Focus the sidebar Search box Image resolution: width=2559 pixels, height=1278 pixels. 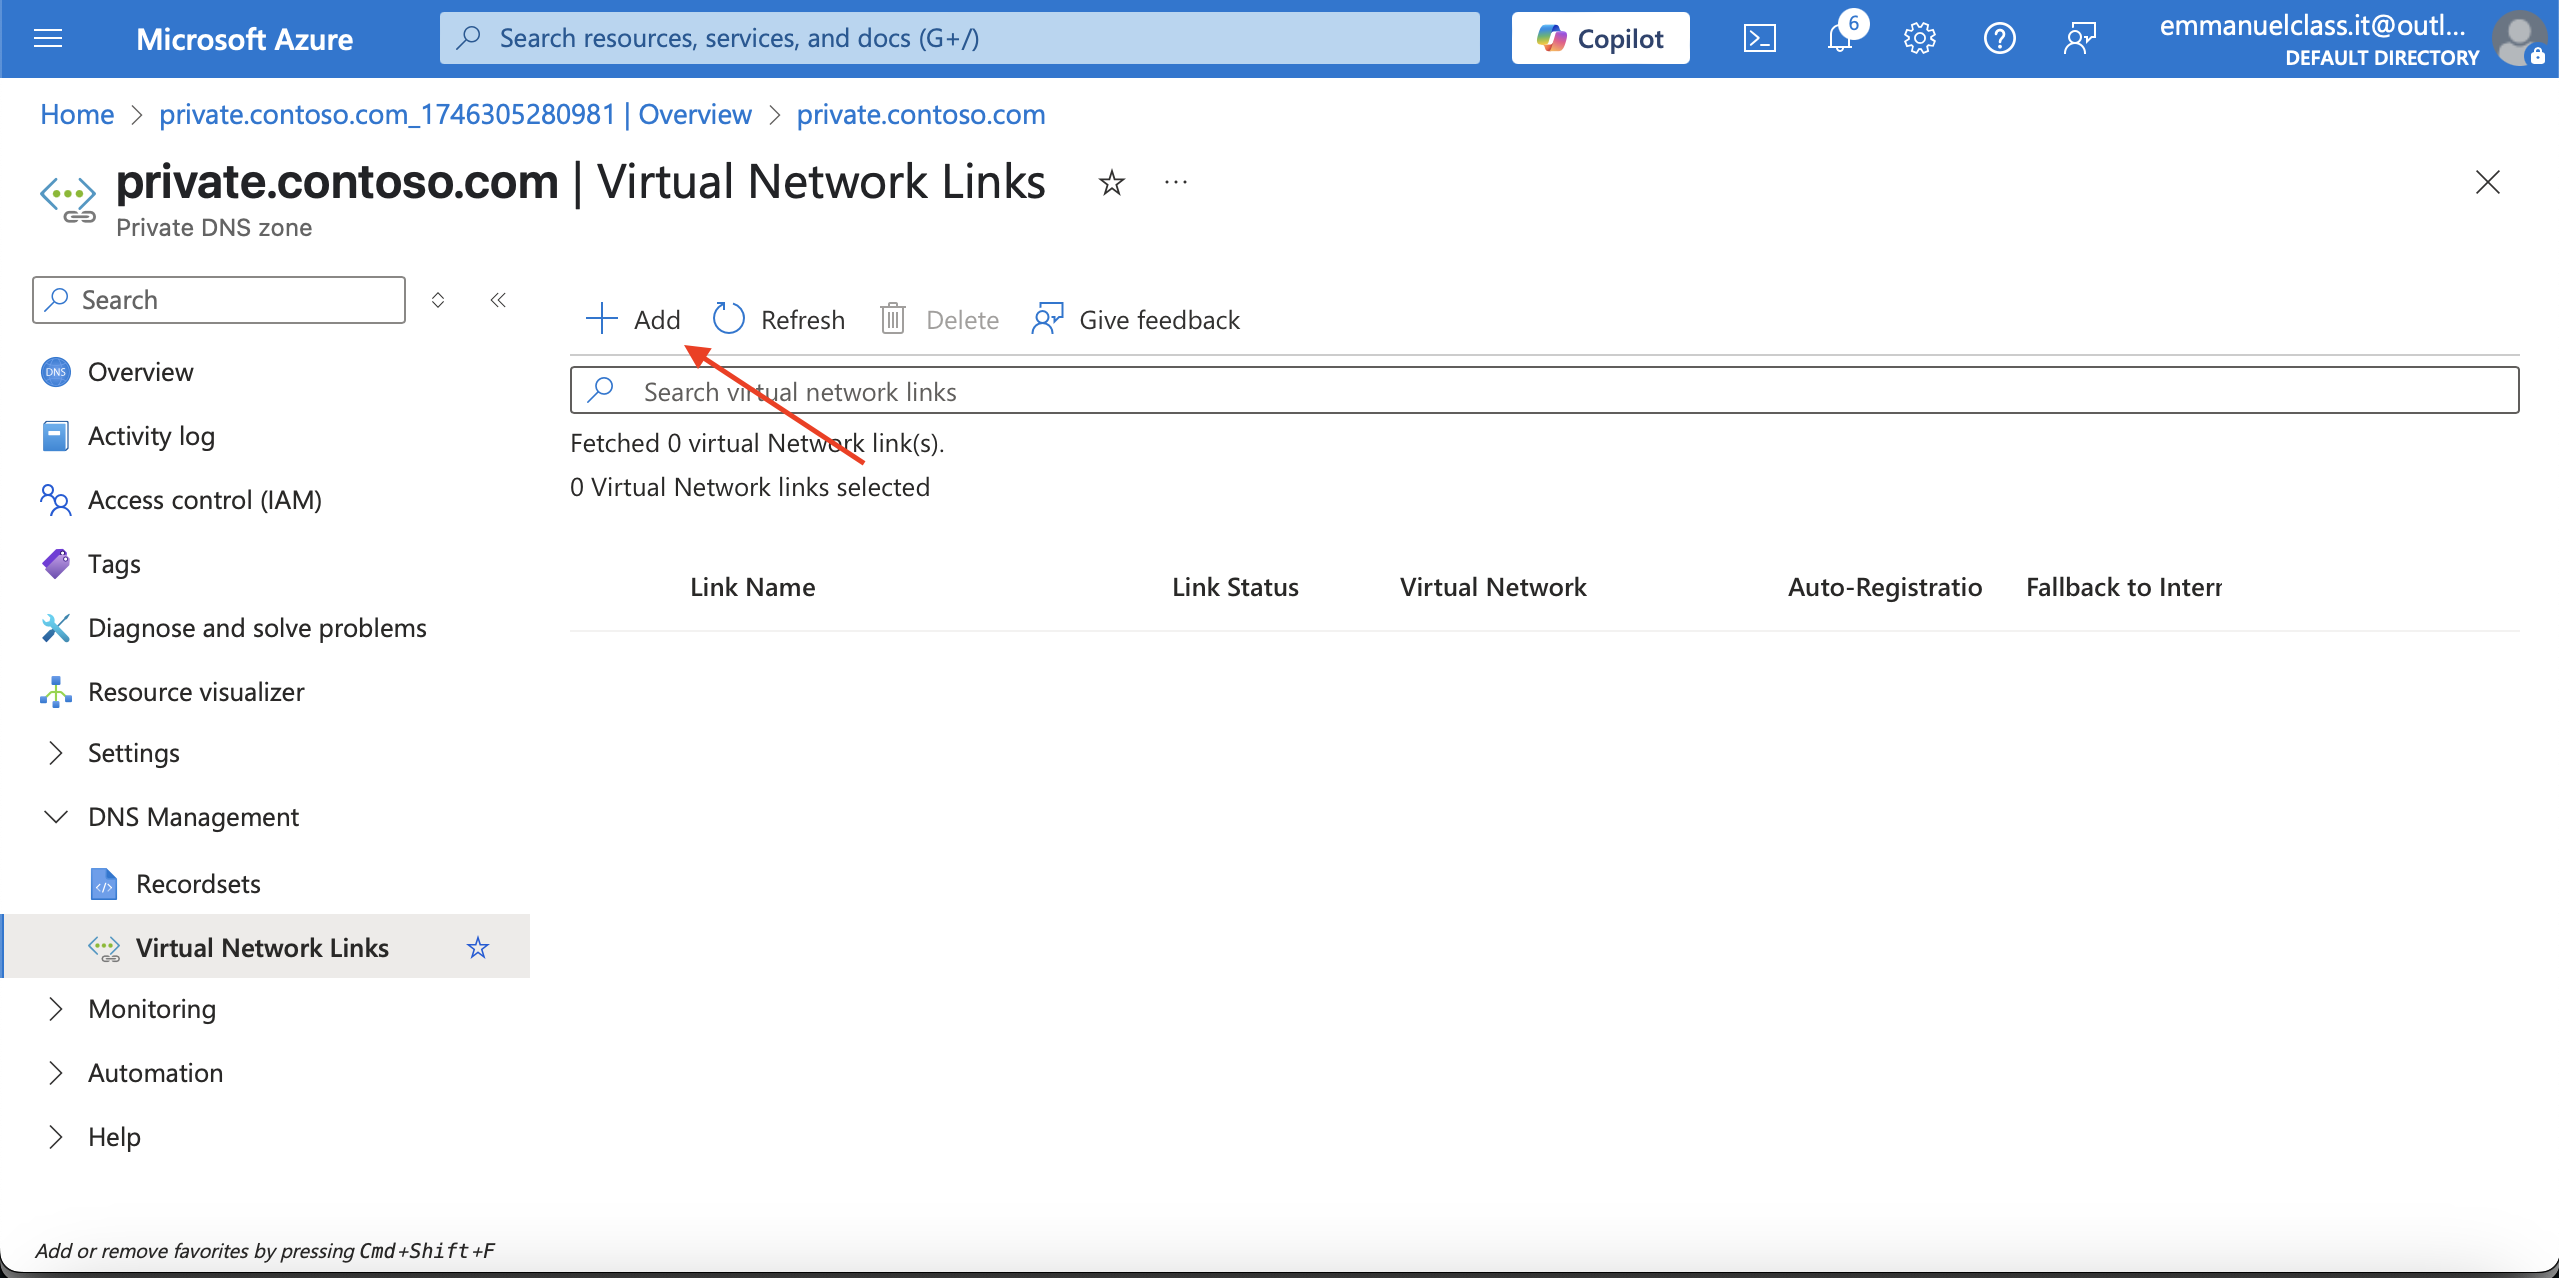219,300
